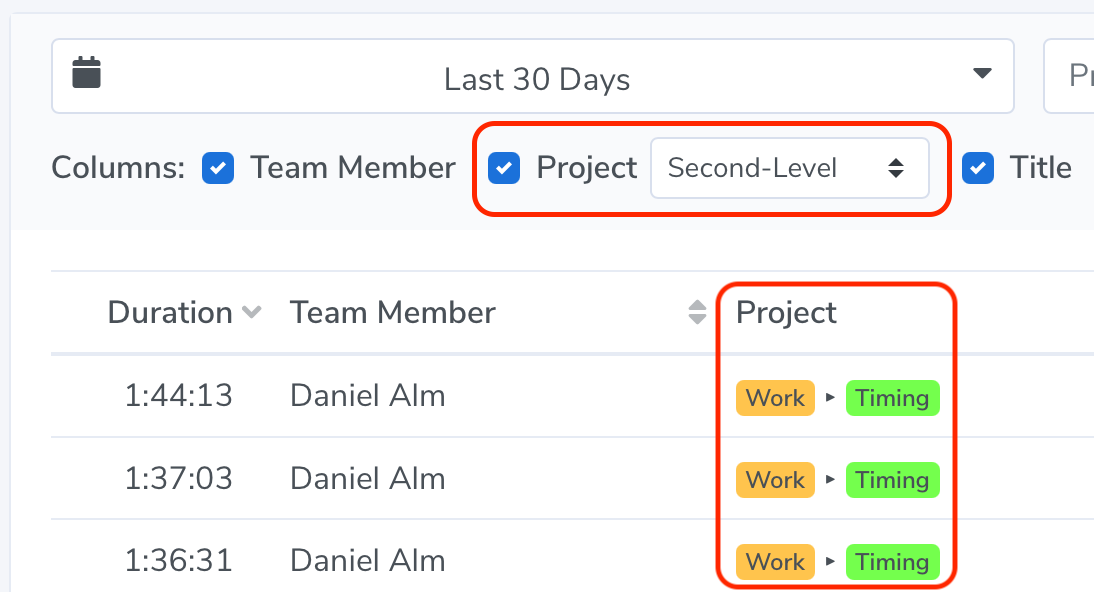Click the Timing tag in the 1:37:03 row
Viewport: 1094px width, 592px height.
click(892, 480)
